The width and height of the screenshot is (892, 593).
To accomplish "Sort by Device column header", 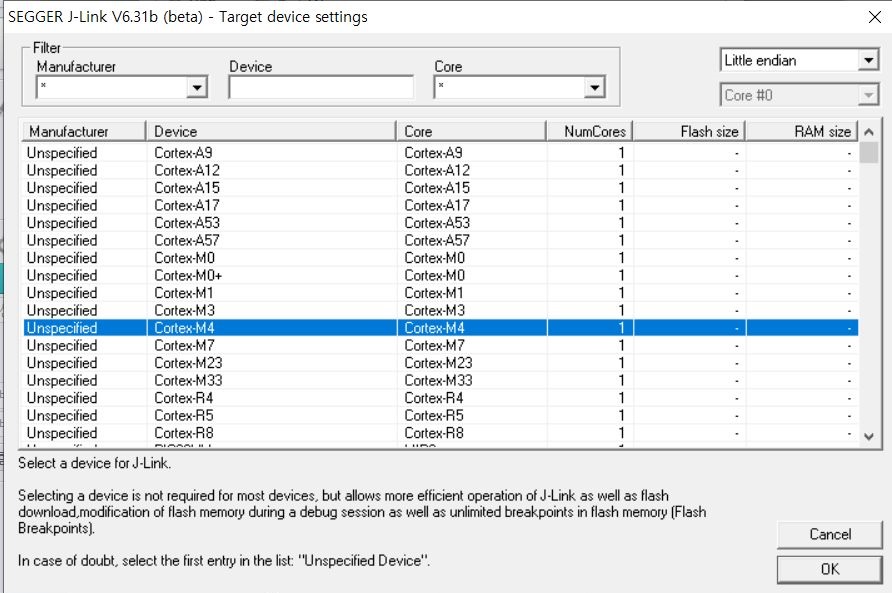I will (271, 131).
